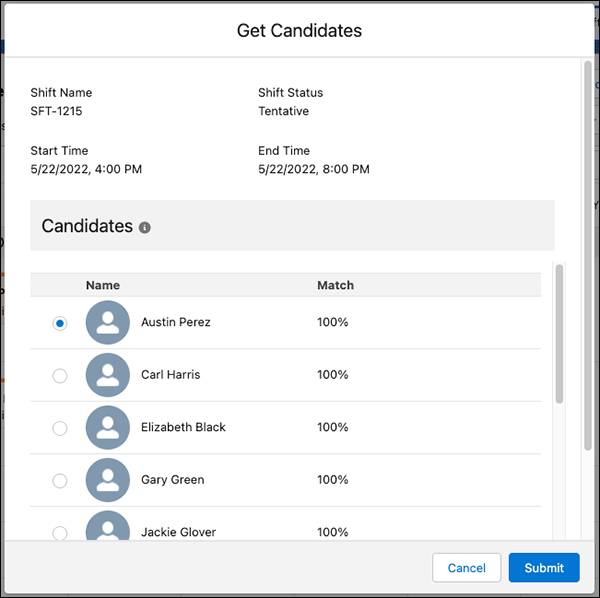Click the Tentative shift status value

(284, 111)
